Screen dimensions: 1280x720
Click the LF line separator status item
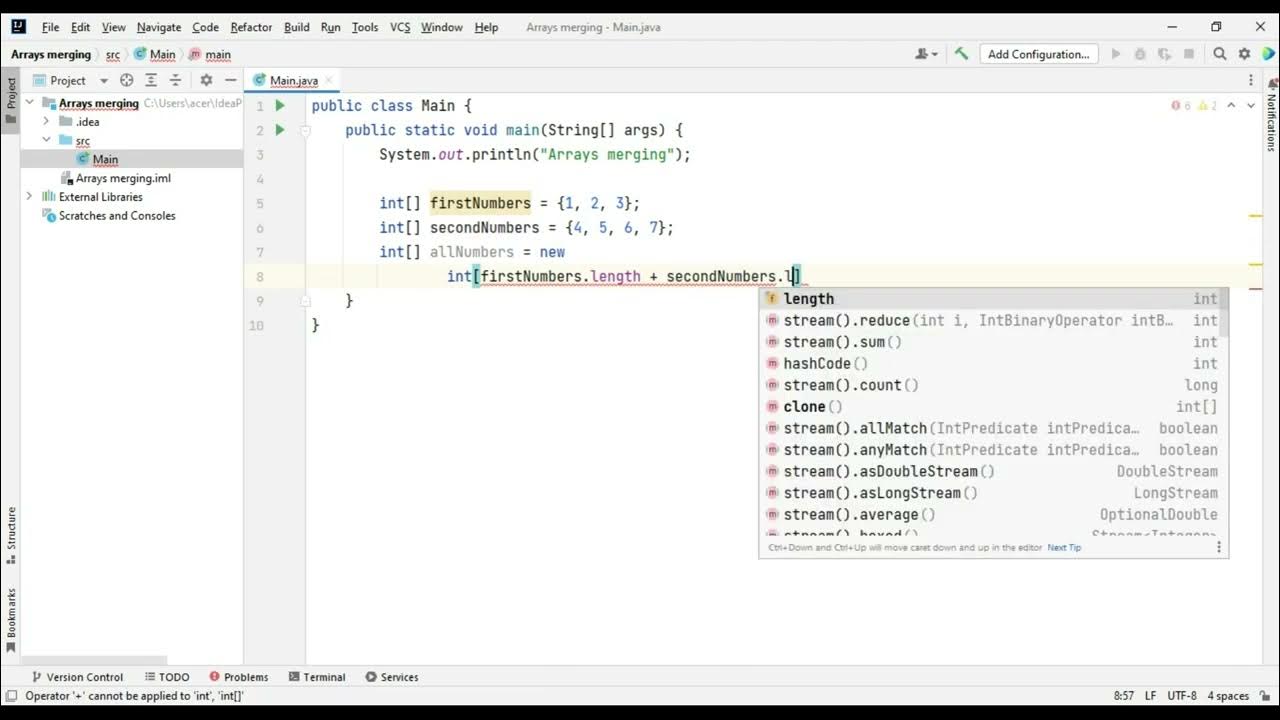coord(1150,696)
